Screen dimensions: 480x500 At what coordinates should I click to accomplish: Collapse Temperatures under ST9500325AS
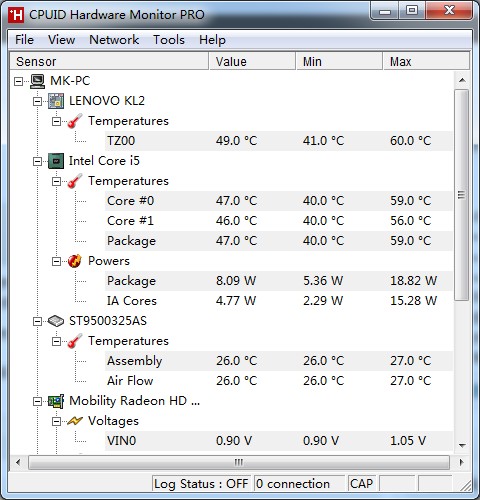click(x=56, y=341)
